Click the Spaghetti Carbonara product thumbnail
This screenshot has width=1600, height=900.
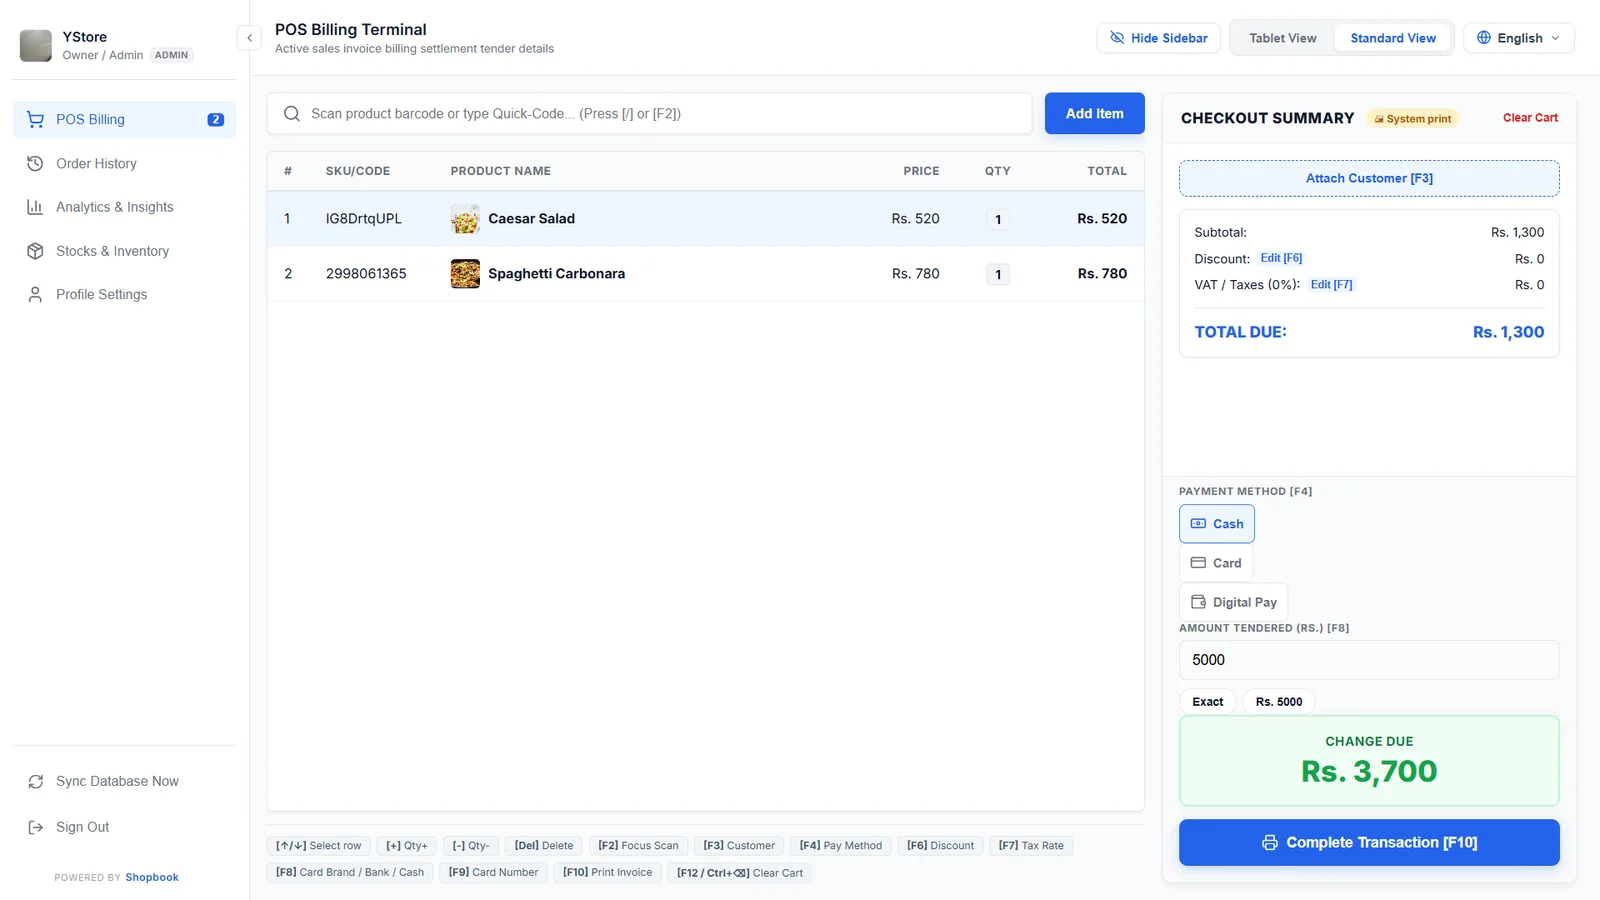tap(465, 274)
